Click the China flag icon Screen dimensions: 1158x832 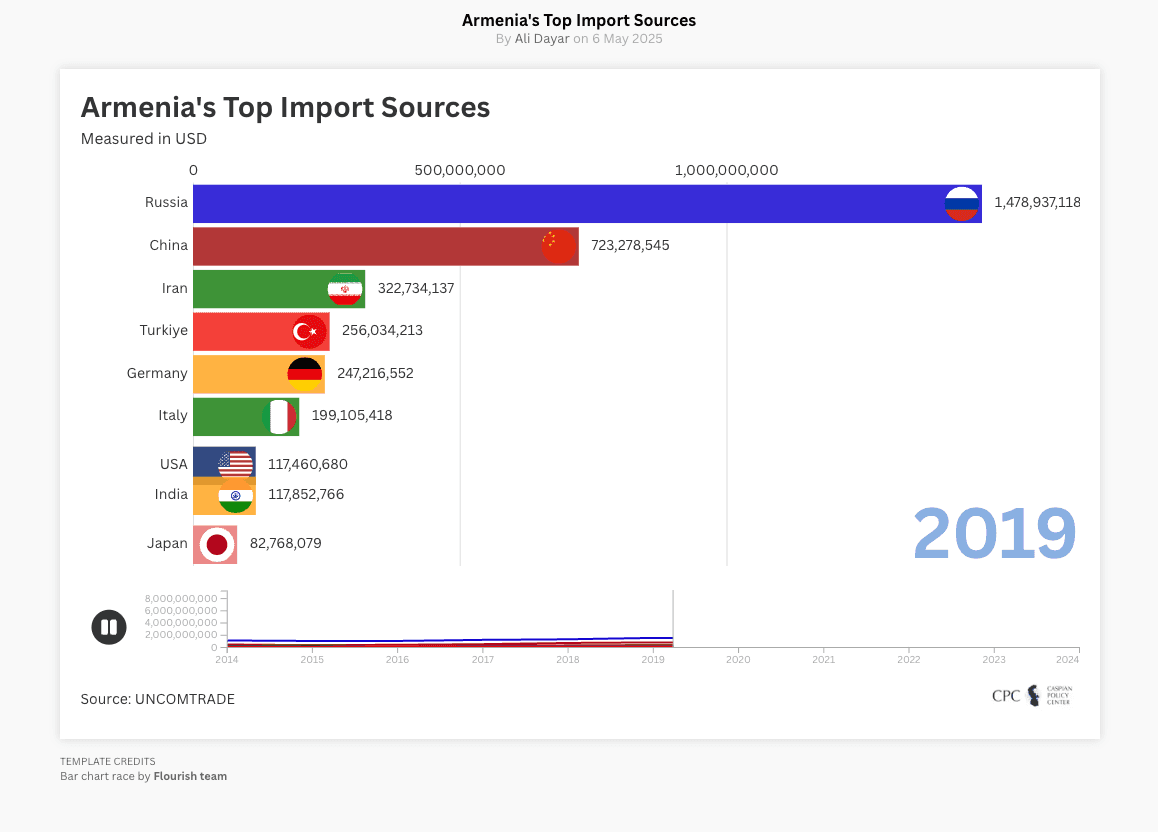[x=560, y=245]
